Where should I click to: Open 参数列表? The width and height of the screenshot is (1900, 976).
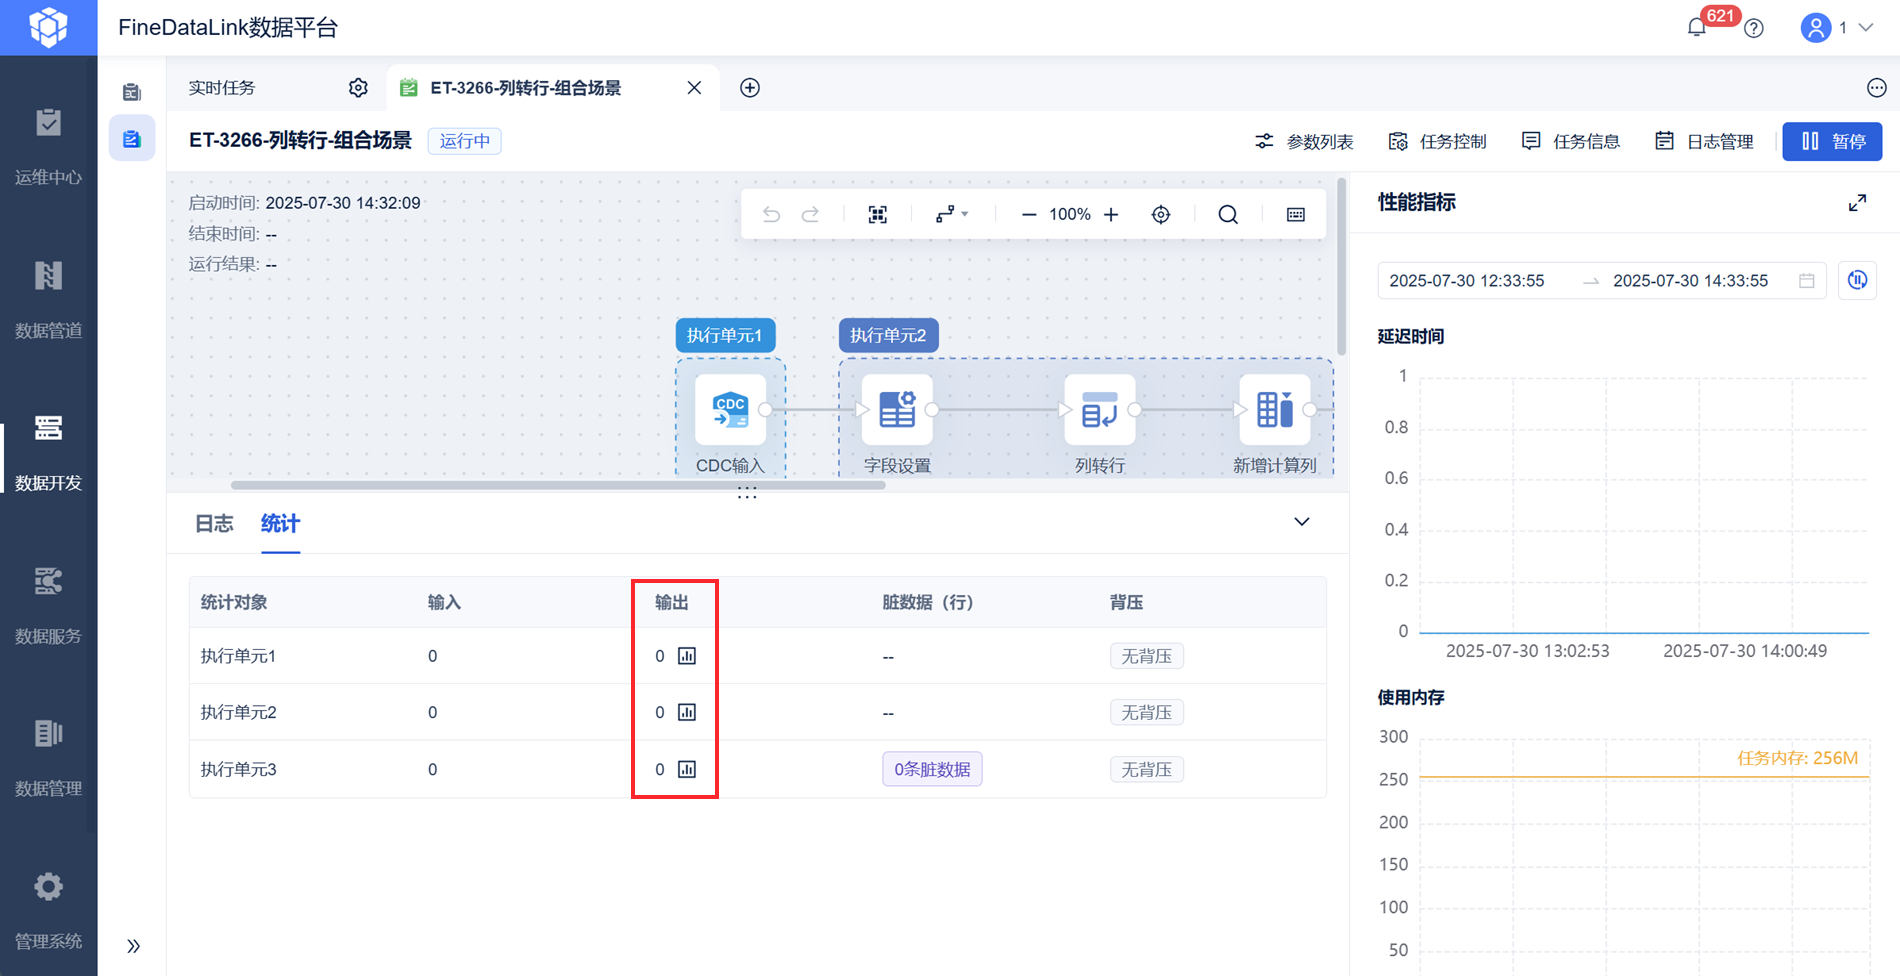point(1305,141)
